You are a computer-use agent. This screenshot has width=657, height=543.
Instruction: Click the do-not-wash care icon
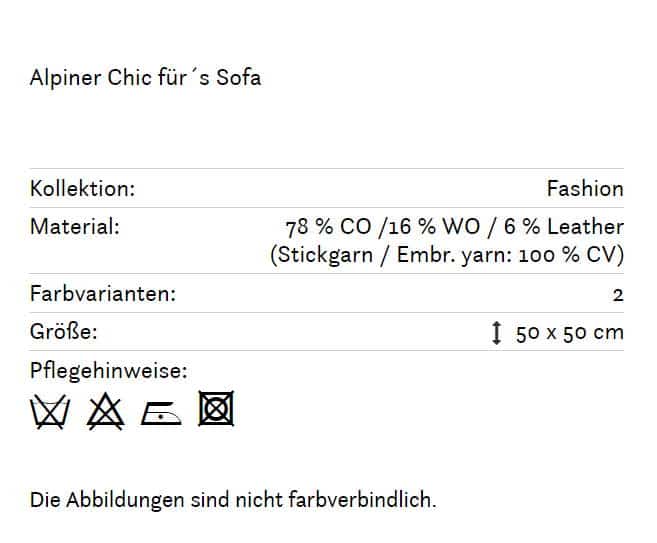pos(50,411)
